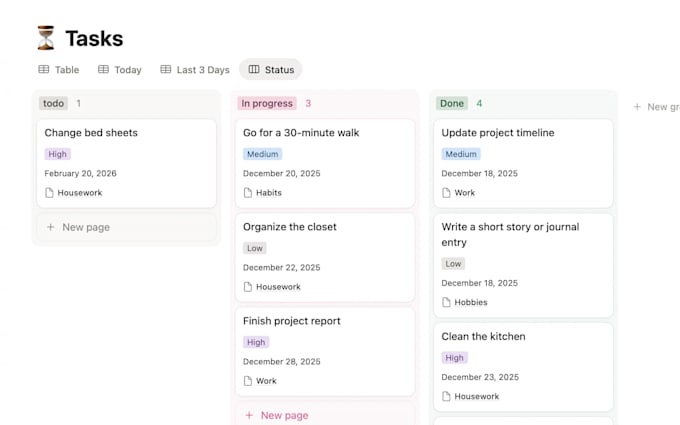Click Low tag on Organize the closet
This screenshot has width=680, height=425.
coord(255,248)
